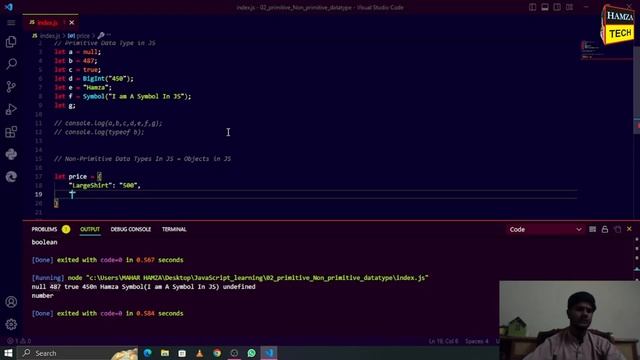Click the exited with code=0 in 0.584 line

107,313
